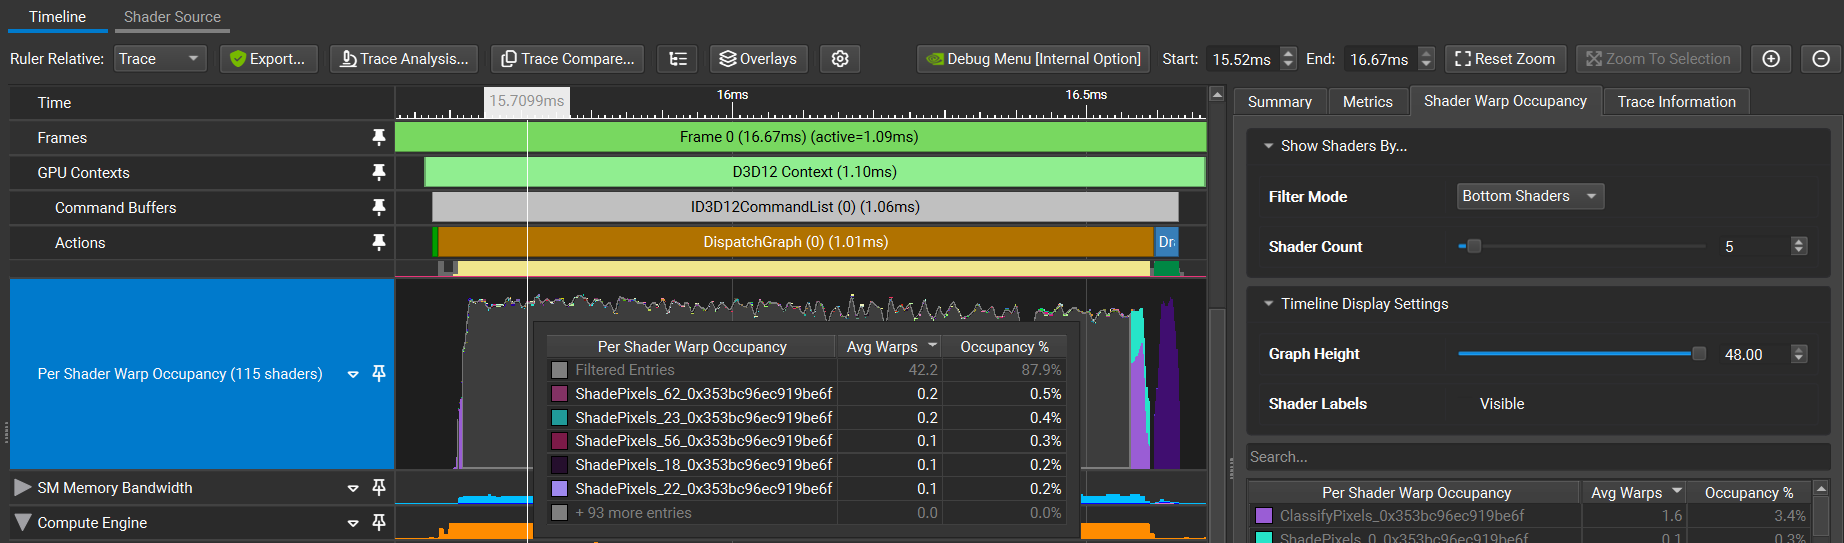Screen dimensions: 1844x543
Task: Open Compute Engine row options arrow
Action: (x=353, y=523)
